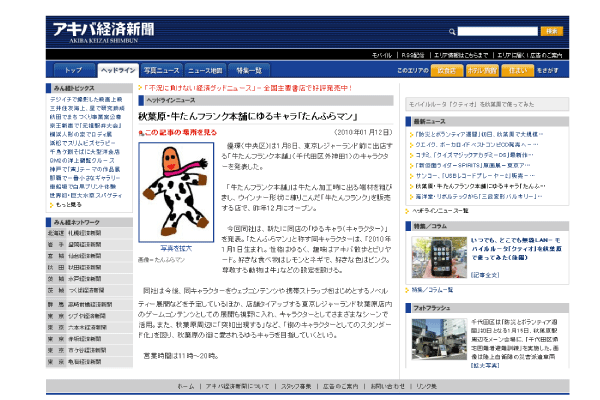Screen dimensions: 600x400
Task: Open the デジイチで撮影した映画上映 topic link
Action: pos(86,99)
